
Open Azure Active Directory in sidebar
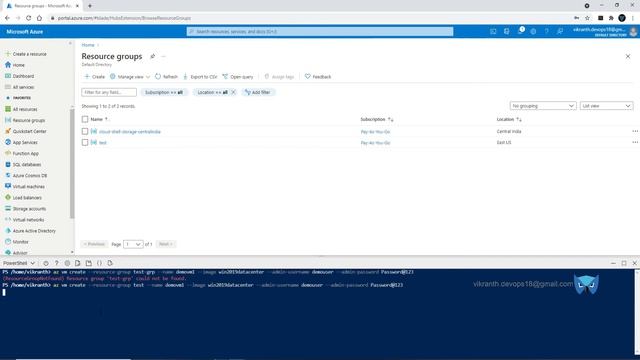(x=30, y=231)
